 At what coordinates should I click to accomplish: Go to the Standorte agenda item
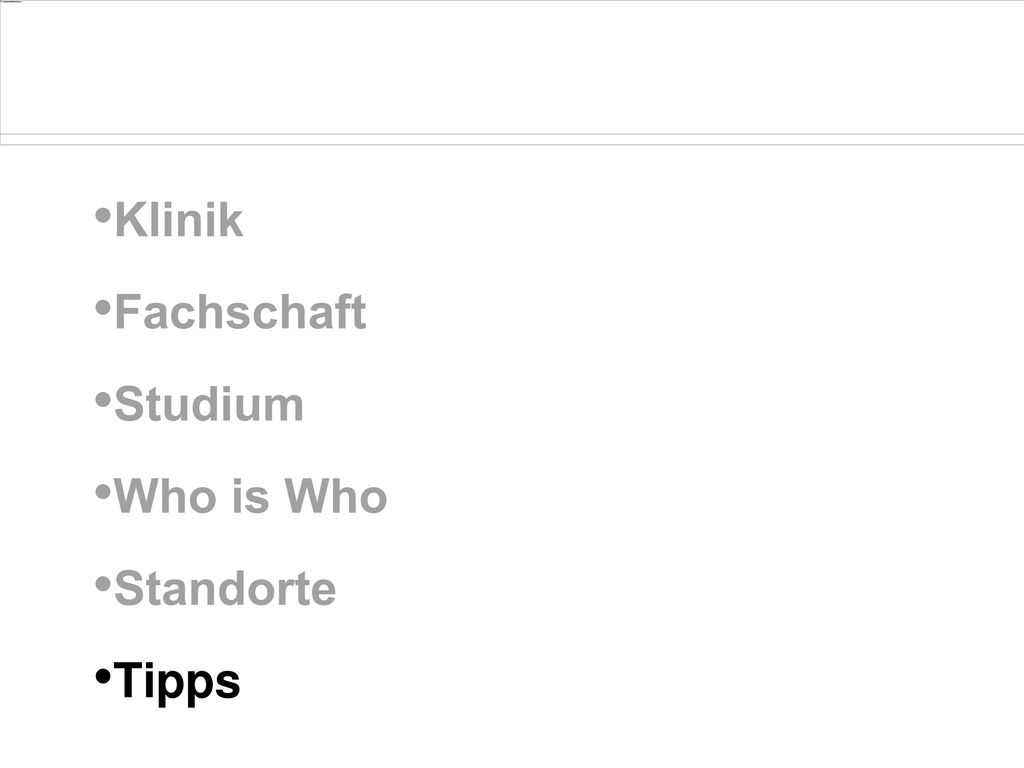(225, 588)
